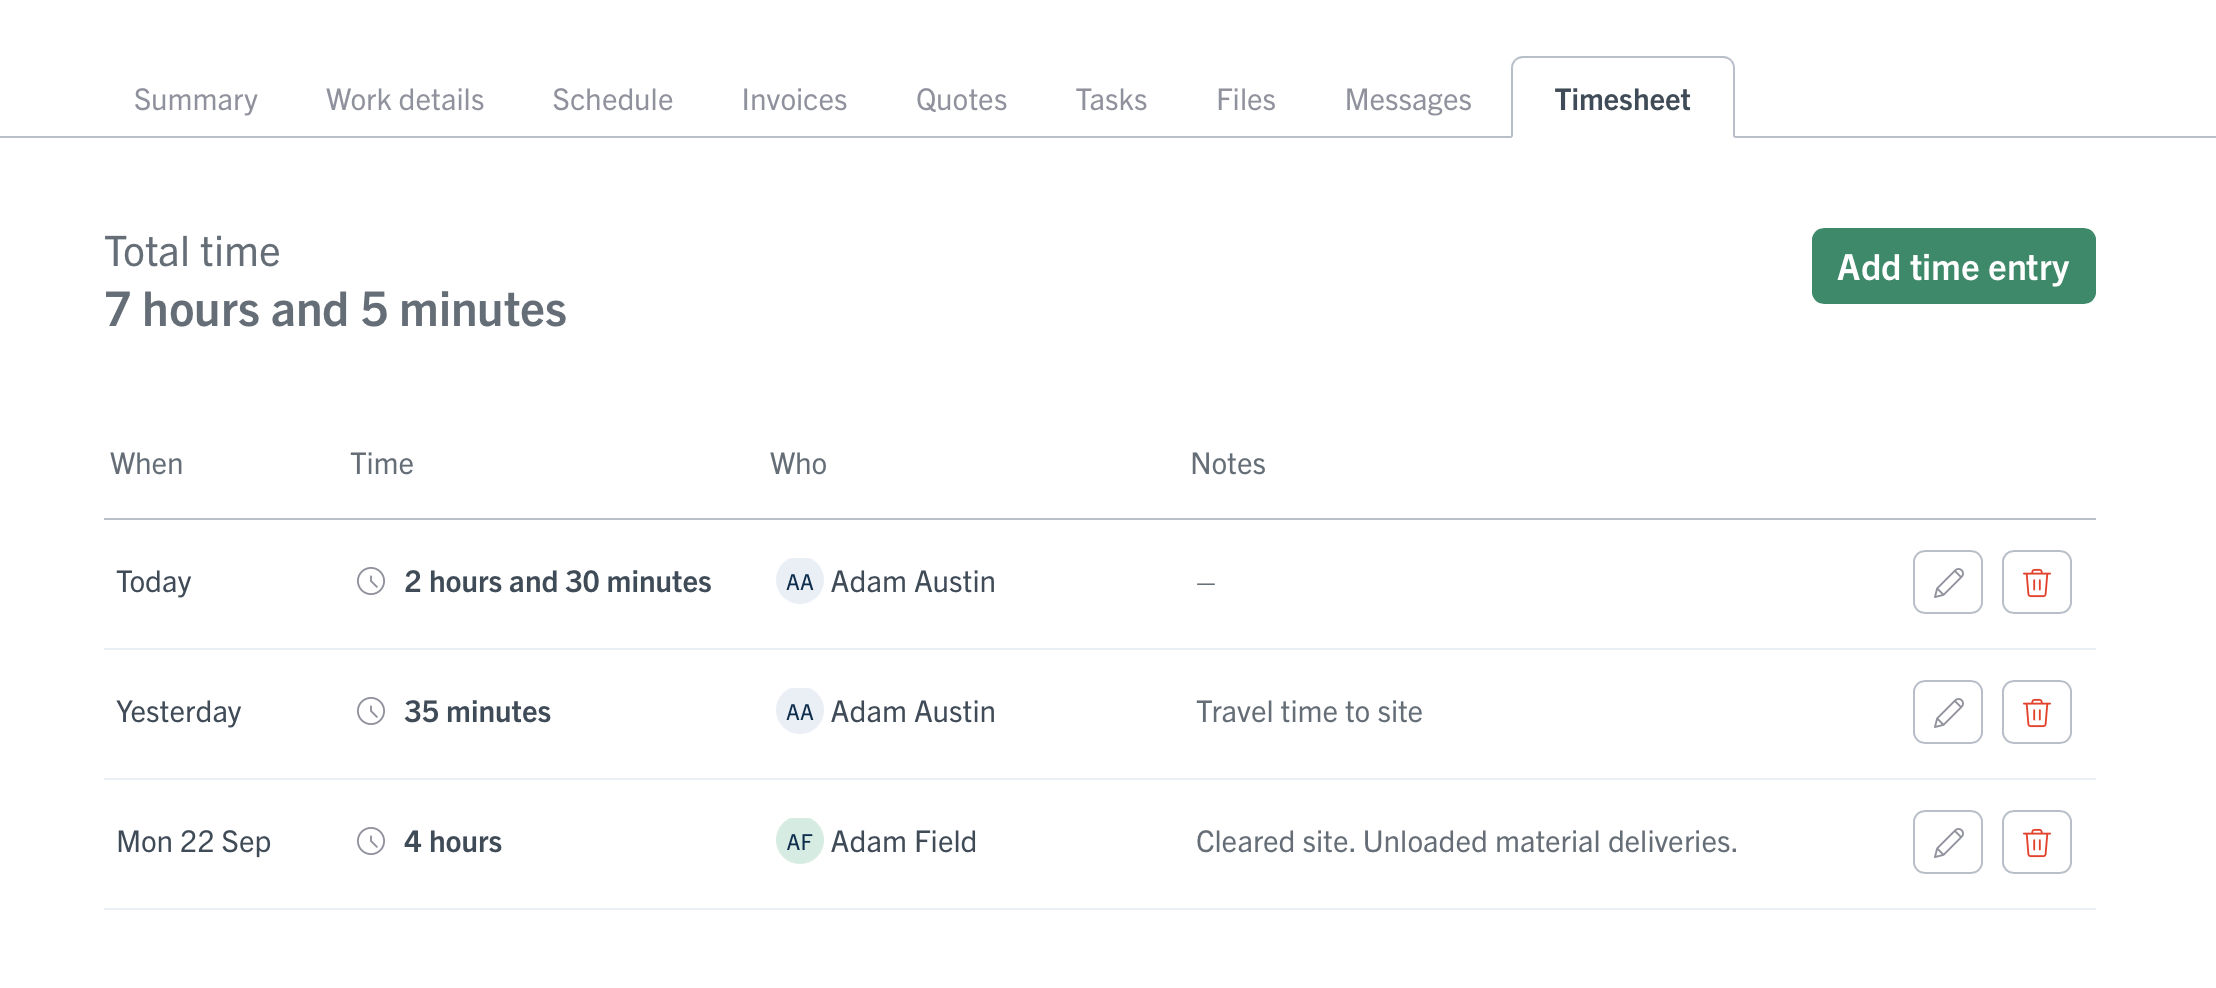Open the Tasks tab
2216x988 pixels.
coord(1111,100)
